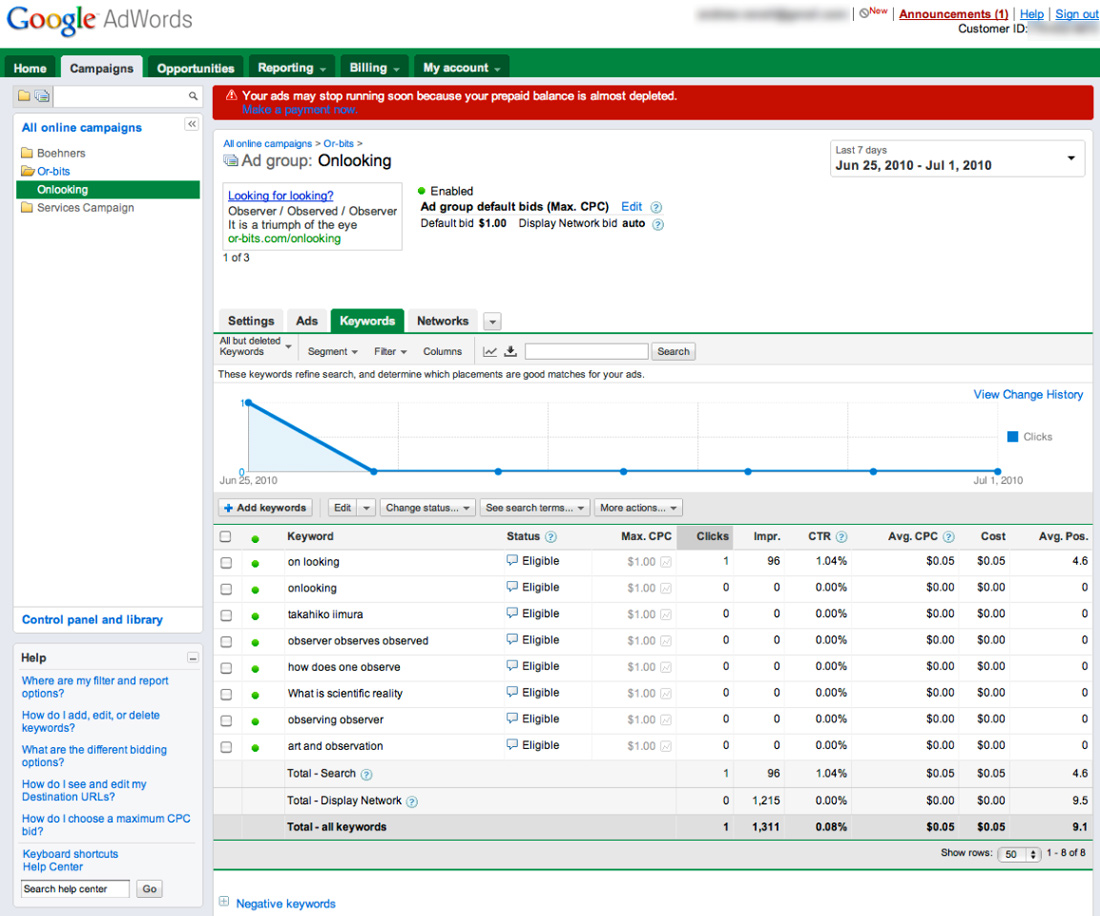Check the box for 'on looking' keyword
Image resolution: width=1100 pixels, height=916 pixels.
(x=226, y=563)
